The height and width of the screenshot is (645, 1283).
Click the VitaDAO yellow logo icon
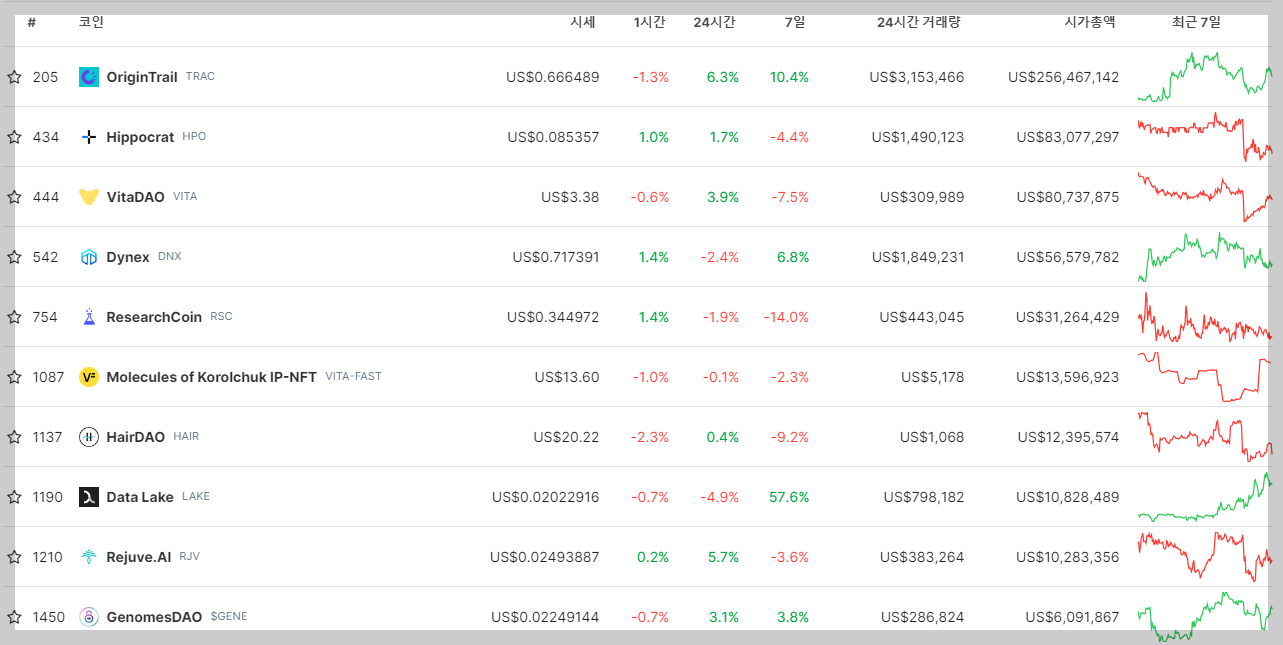[x=89, y=197]
